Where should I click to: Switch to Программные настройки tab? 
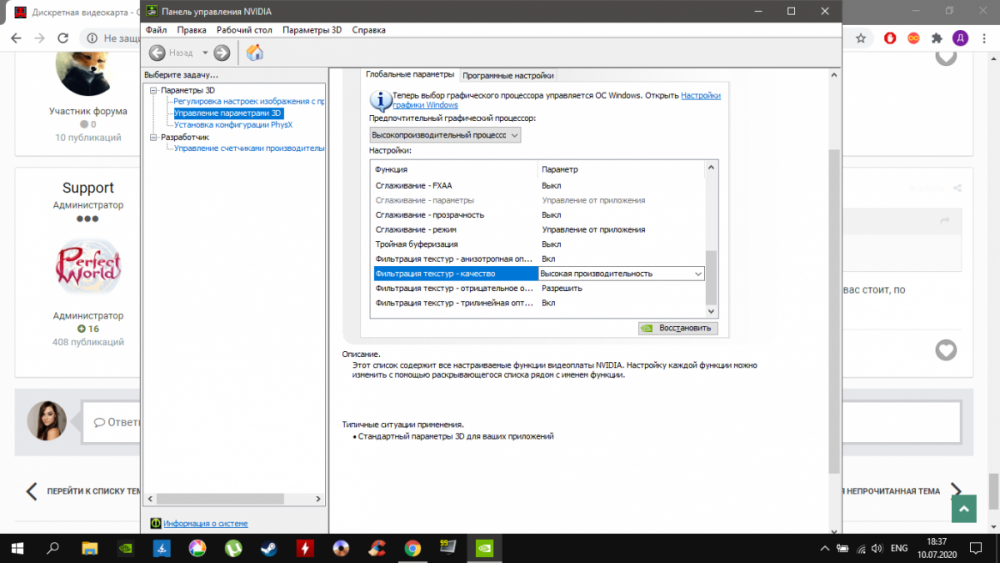pyautogui.click(x=508, y=75)
